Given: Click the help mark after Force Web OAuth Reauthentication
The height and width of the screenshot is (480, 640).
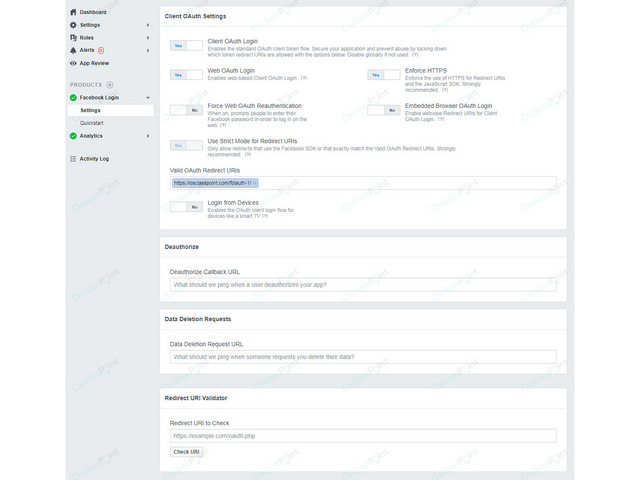Looking at the screenshot, I should click(x=223, y=125).
